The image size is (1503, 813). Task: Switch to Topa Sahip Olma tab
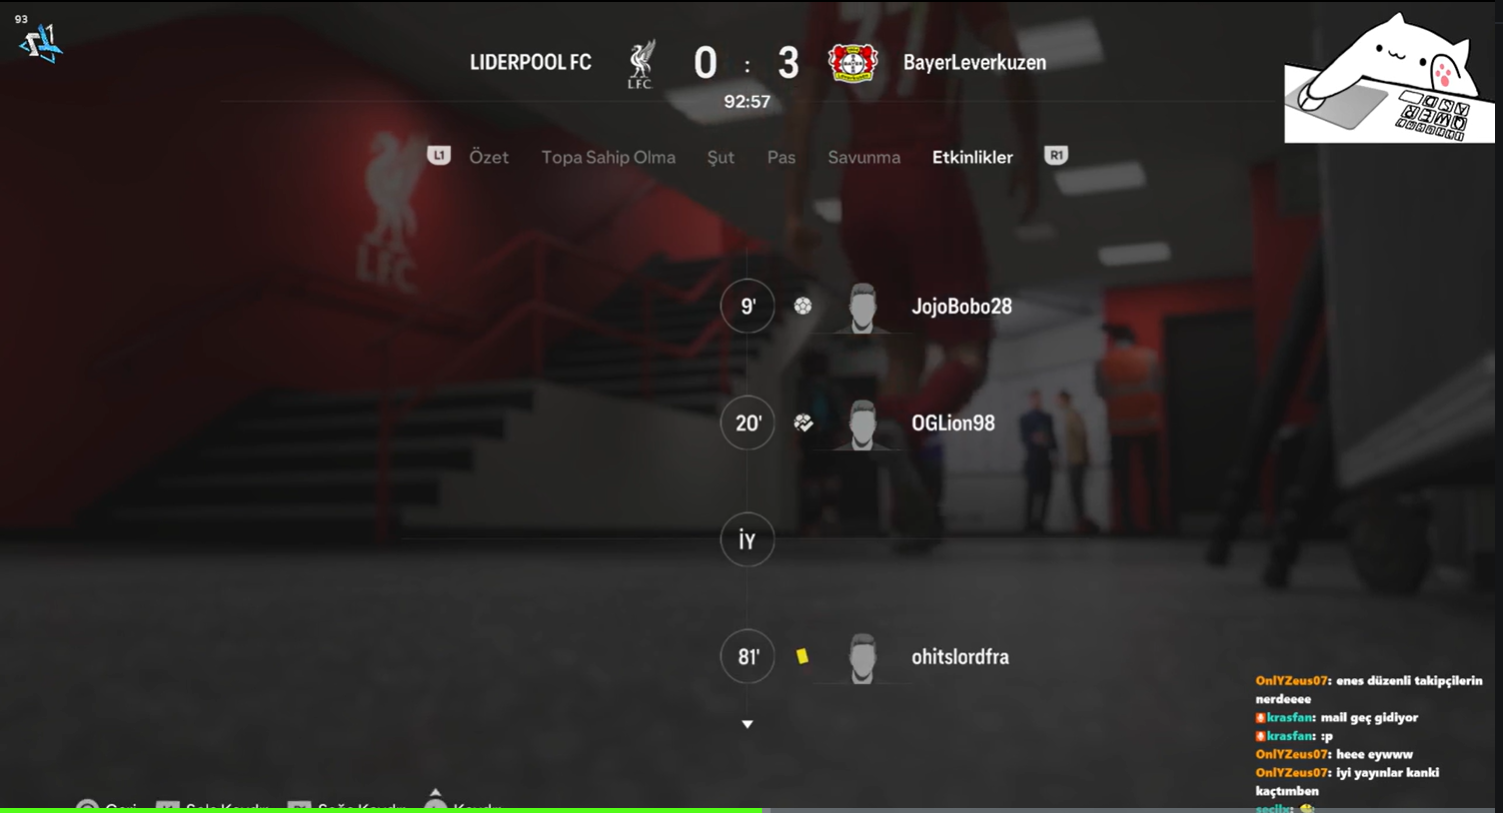(x=608, y=157)
